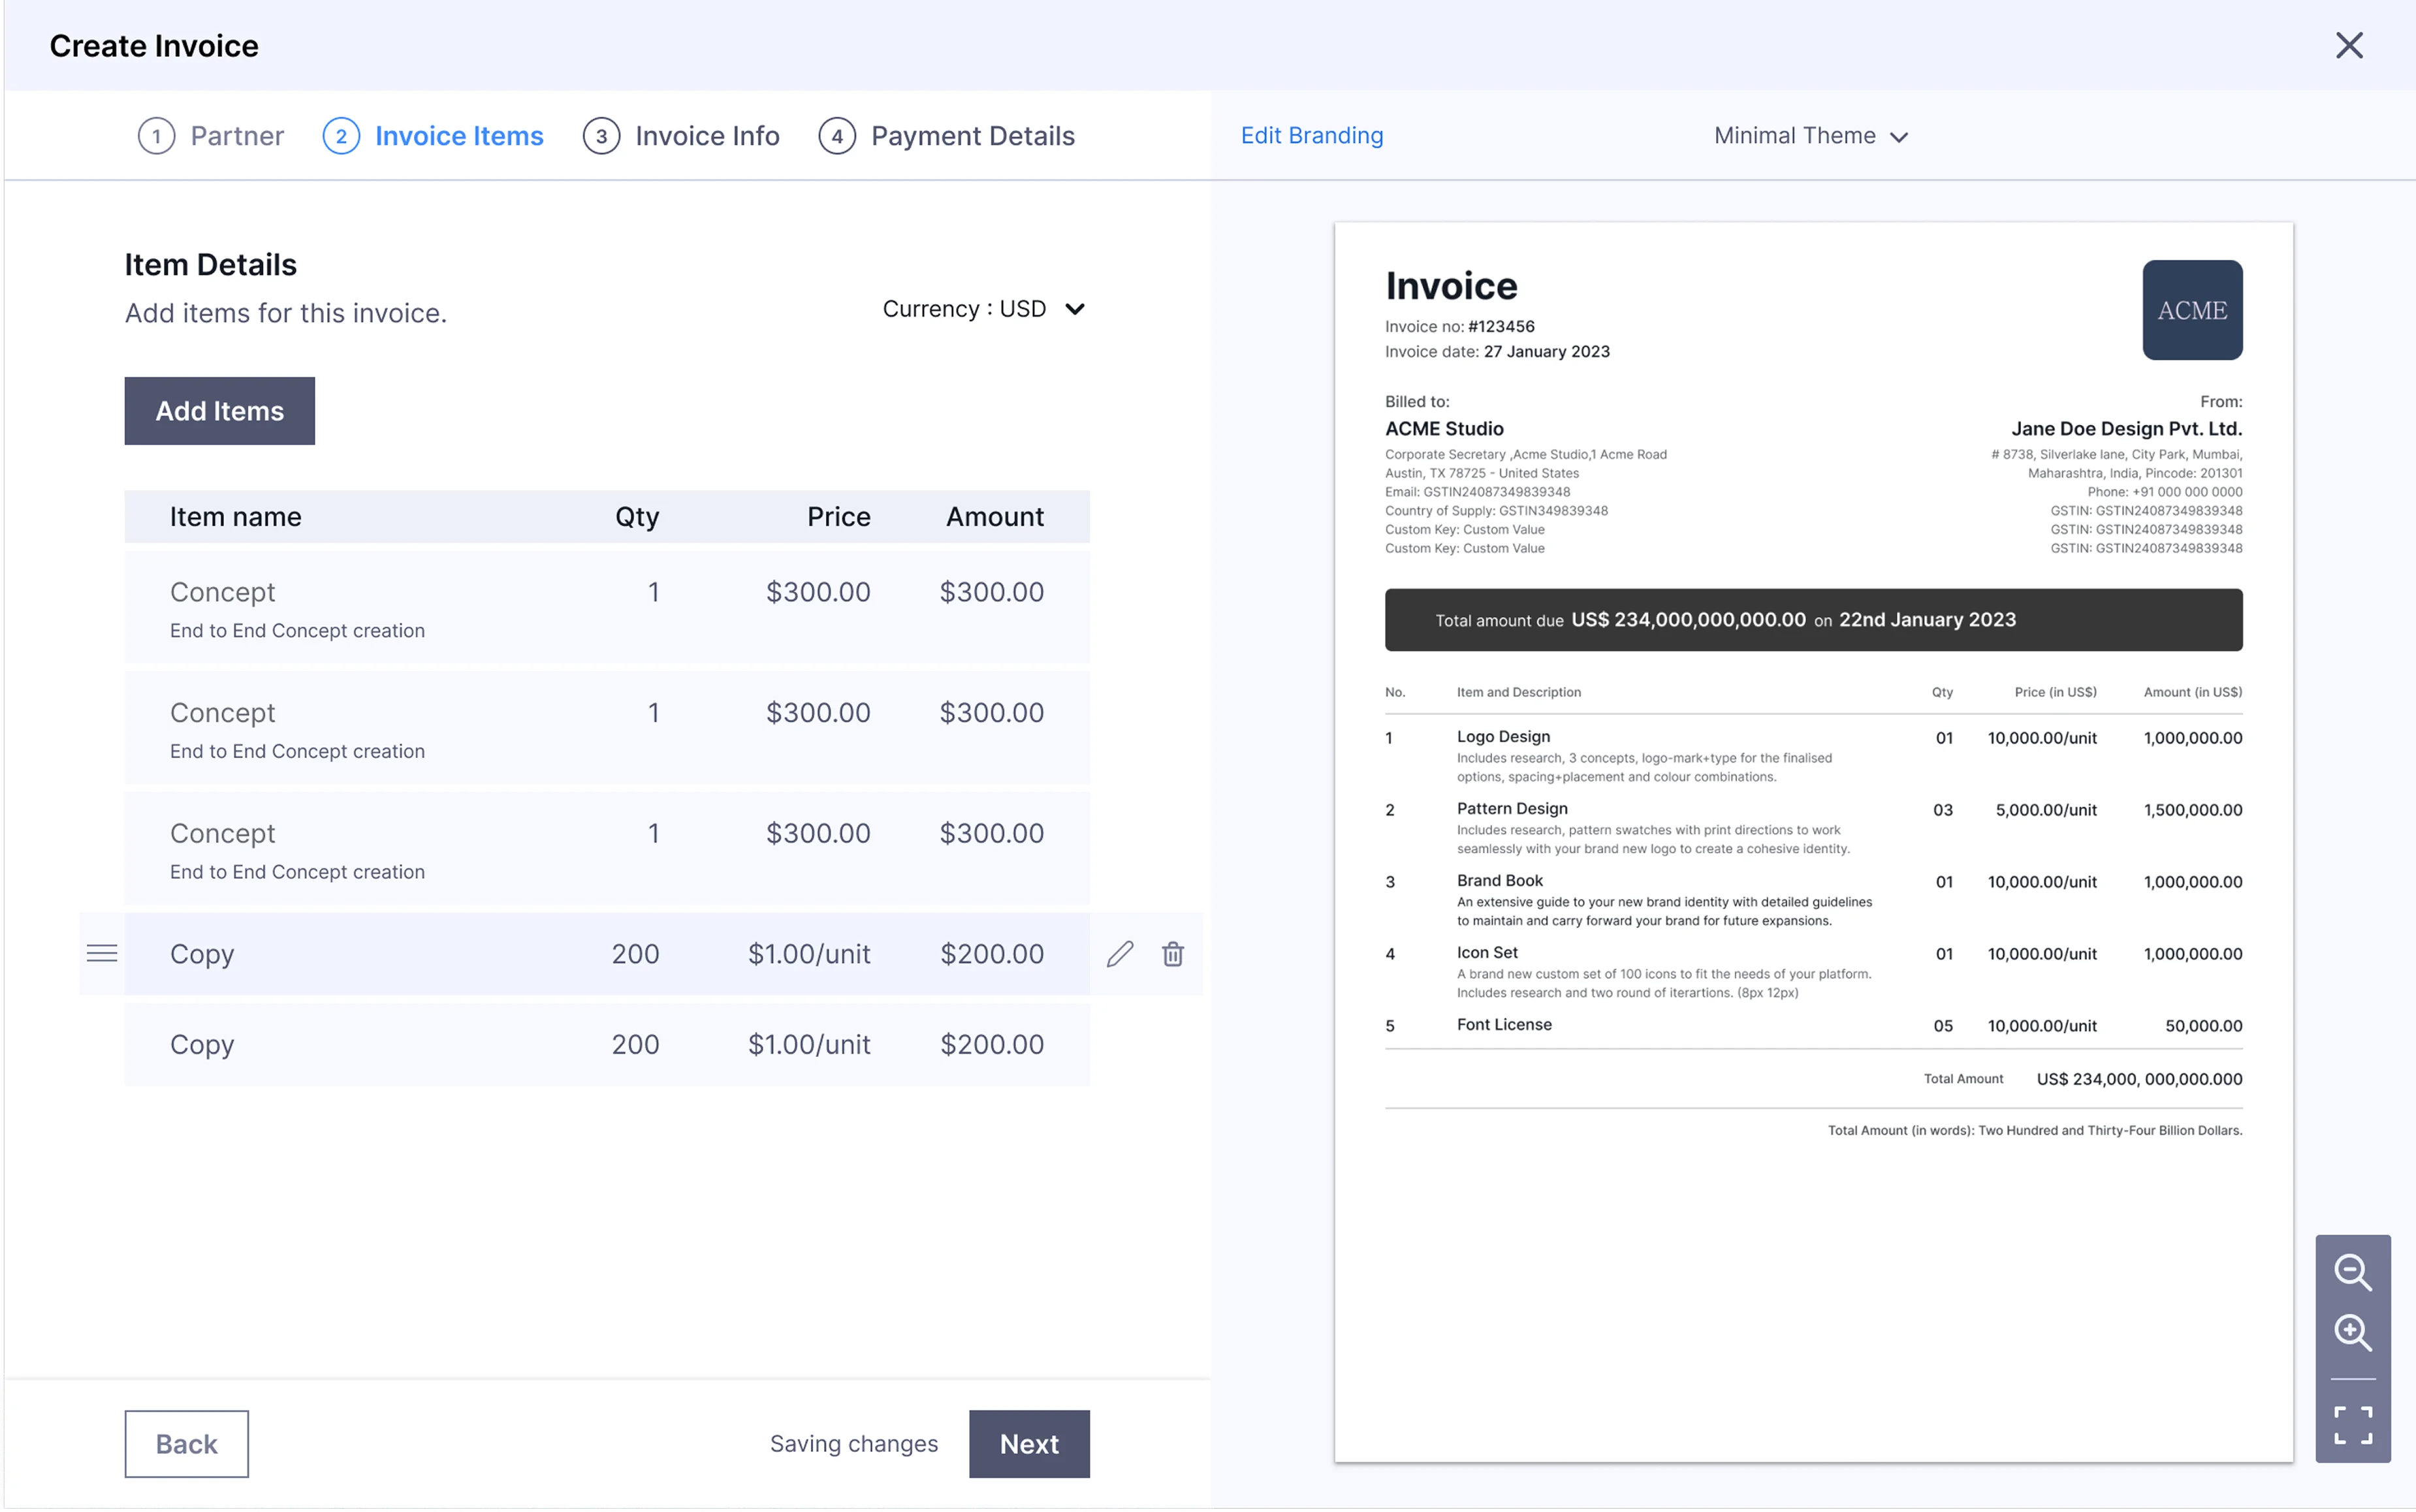Select step 1 Partner circle icon
Screen dimensions: 2416x1512
tap(156, 136)
